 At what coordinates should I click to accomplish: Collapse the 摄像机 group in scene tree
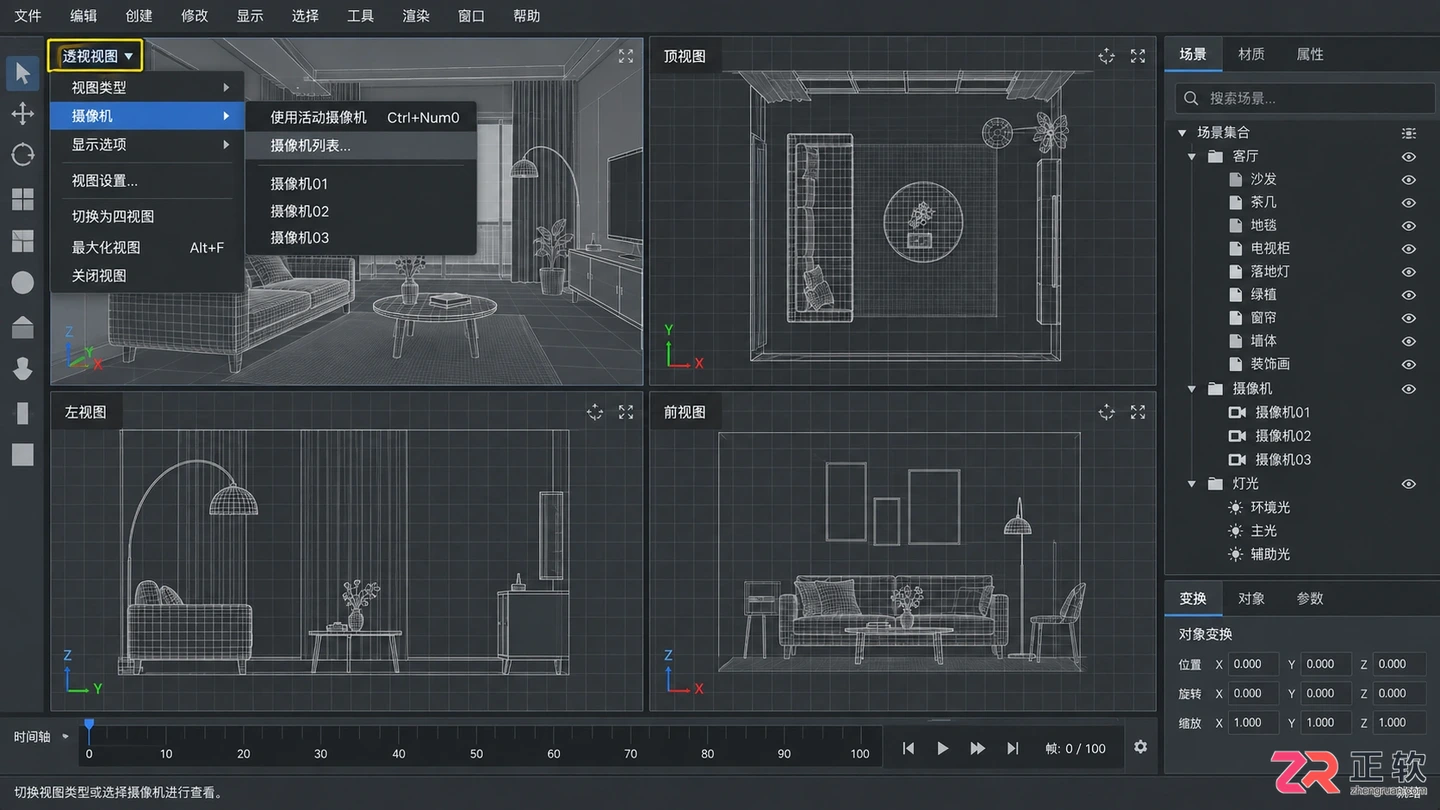pyautogui.click(x=1192, y=389)
